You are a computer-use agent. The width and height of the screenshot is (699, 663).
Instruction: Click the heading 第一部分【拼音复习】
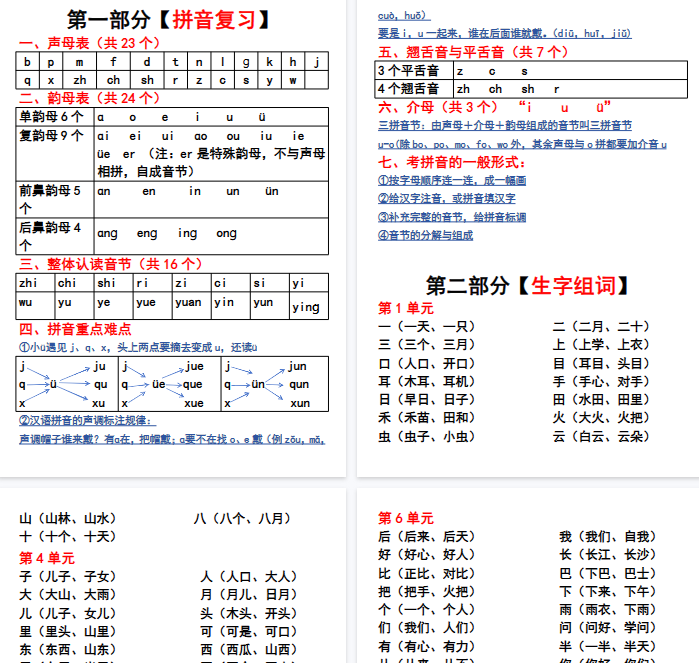[172, 20]
